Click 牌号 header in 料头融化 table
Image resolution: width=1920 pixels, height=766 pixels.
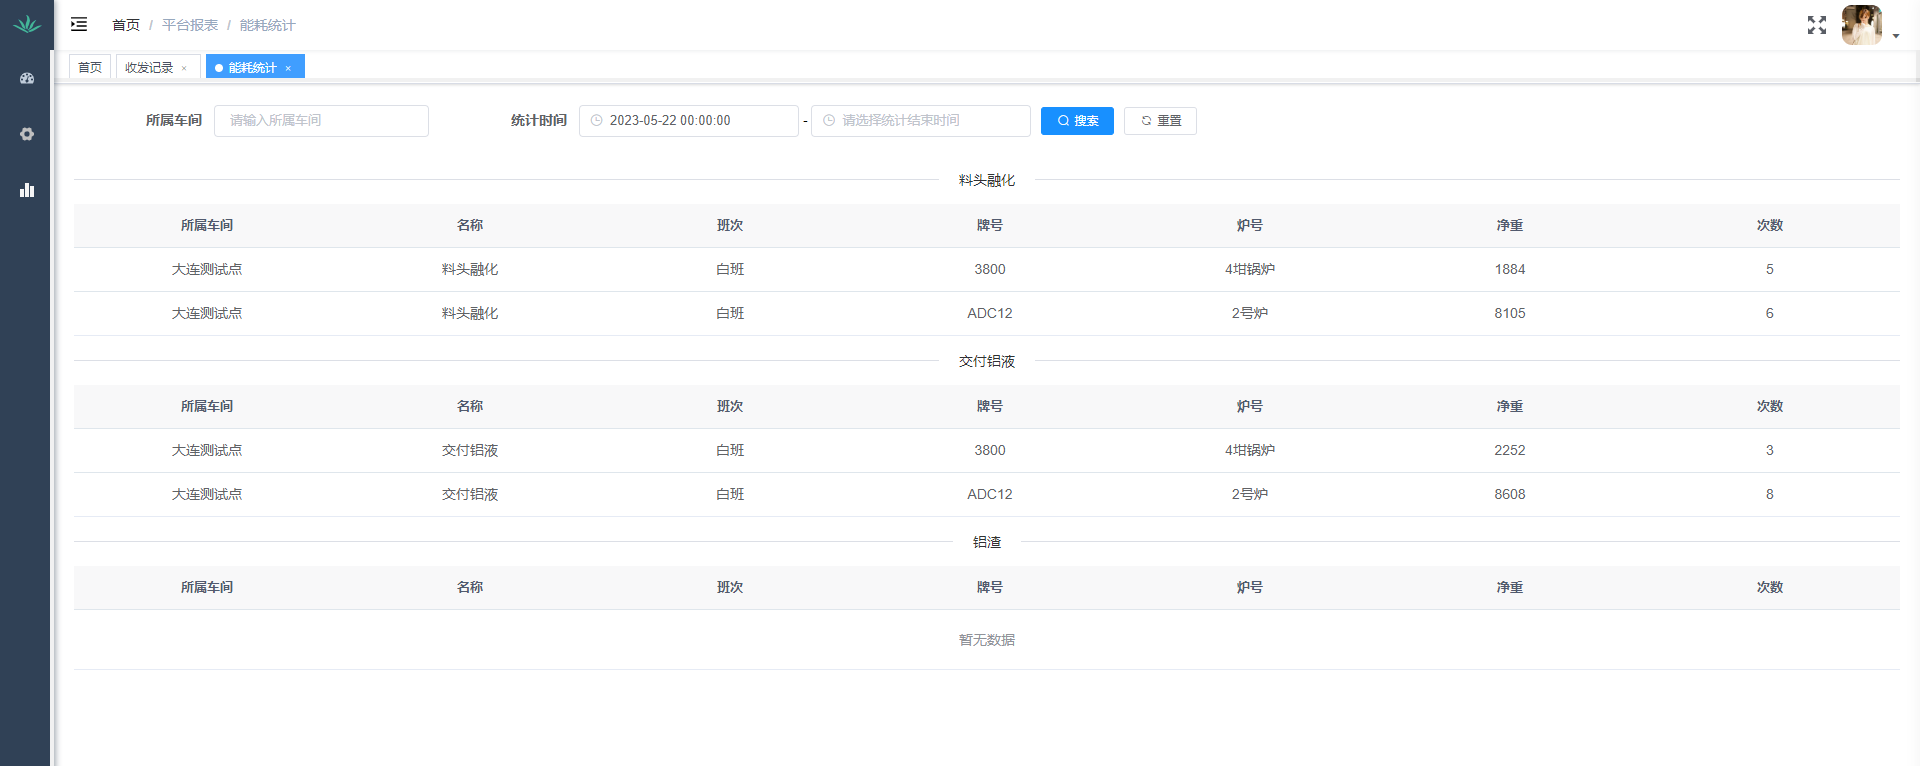[x=990, y=226]
